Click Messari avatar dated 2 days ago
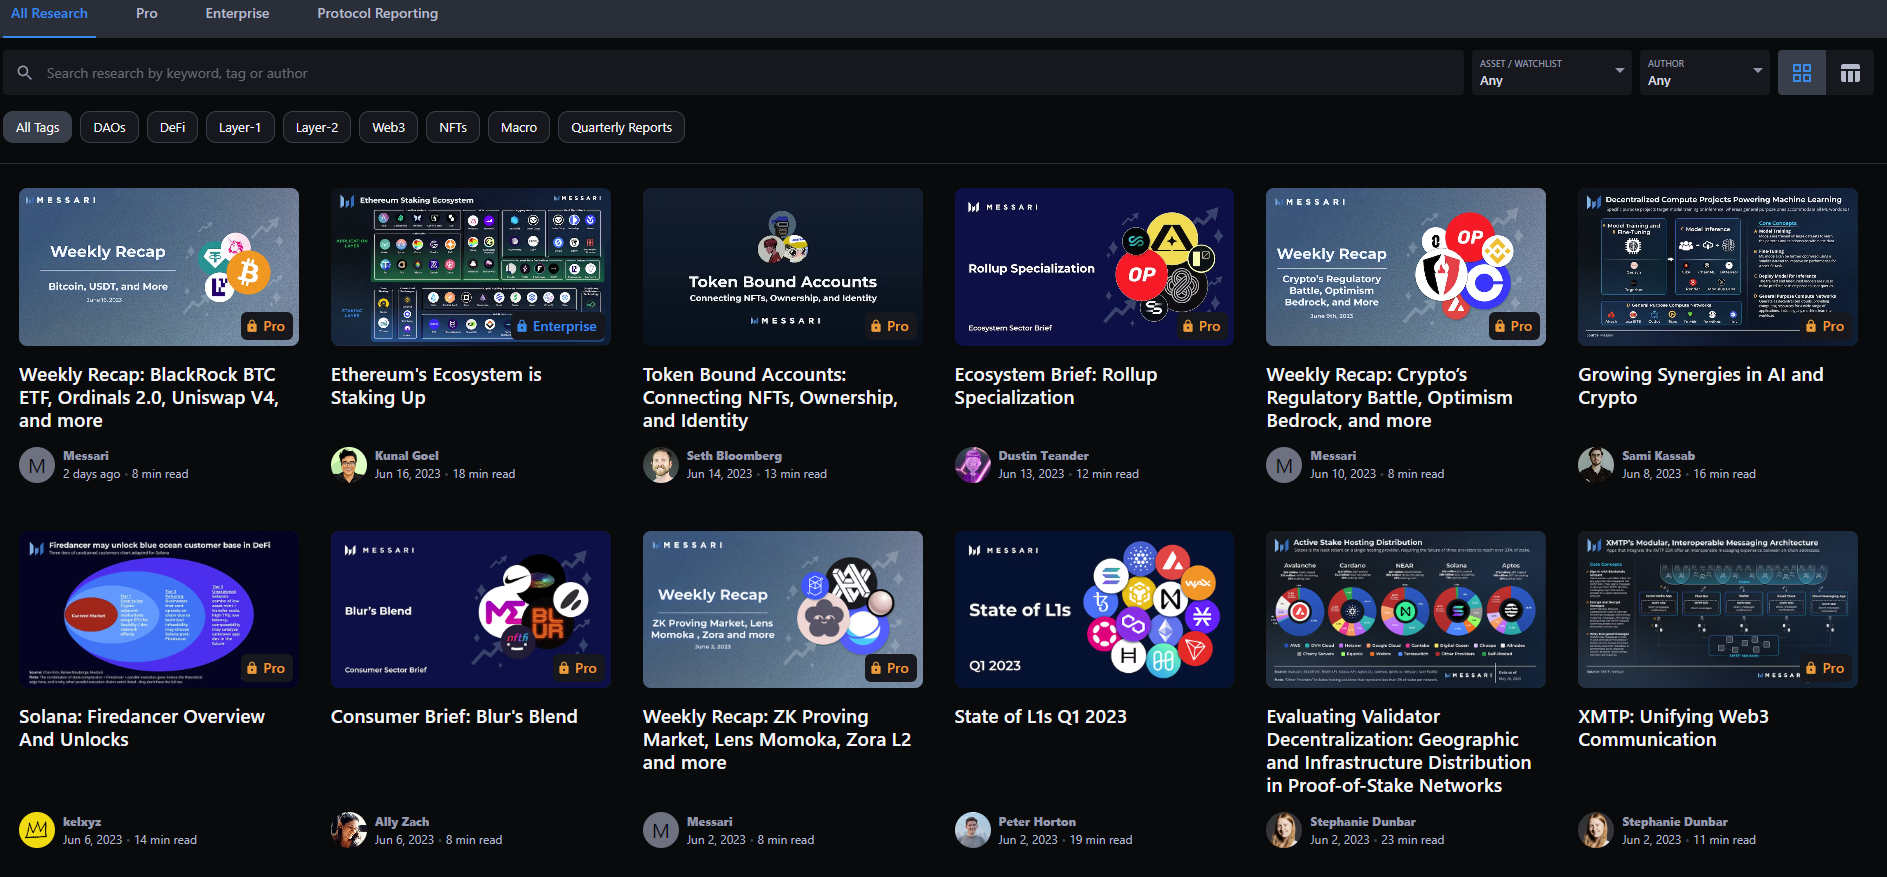Screen dimensions: 1887x877 click(37, 465)
